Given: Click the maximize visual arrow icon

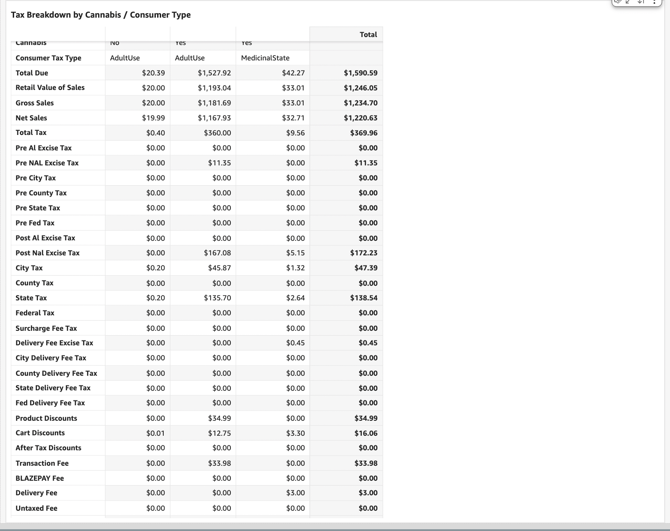Looking at the screenshot, I should tap(628, 2).
